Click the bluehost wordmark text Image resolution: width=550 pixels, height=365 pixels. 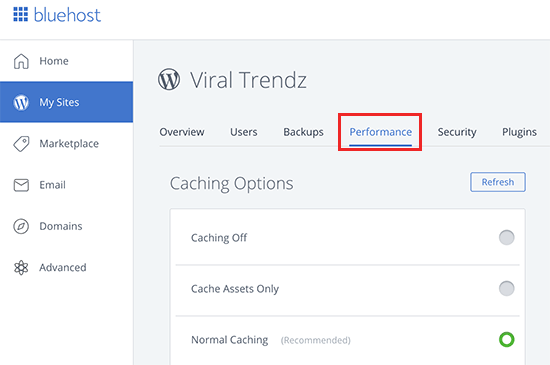pos(67,15)
